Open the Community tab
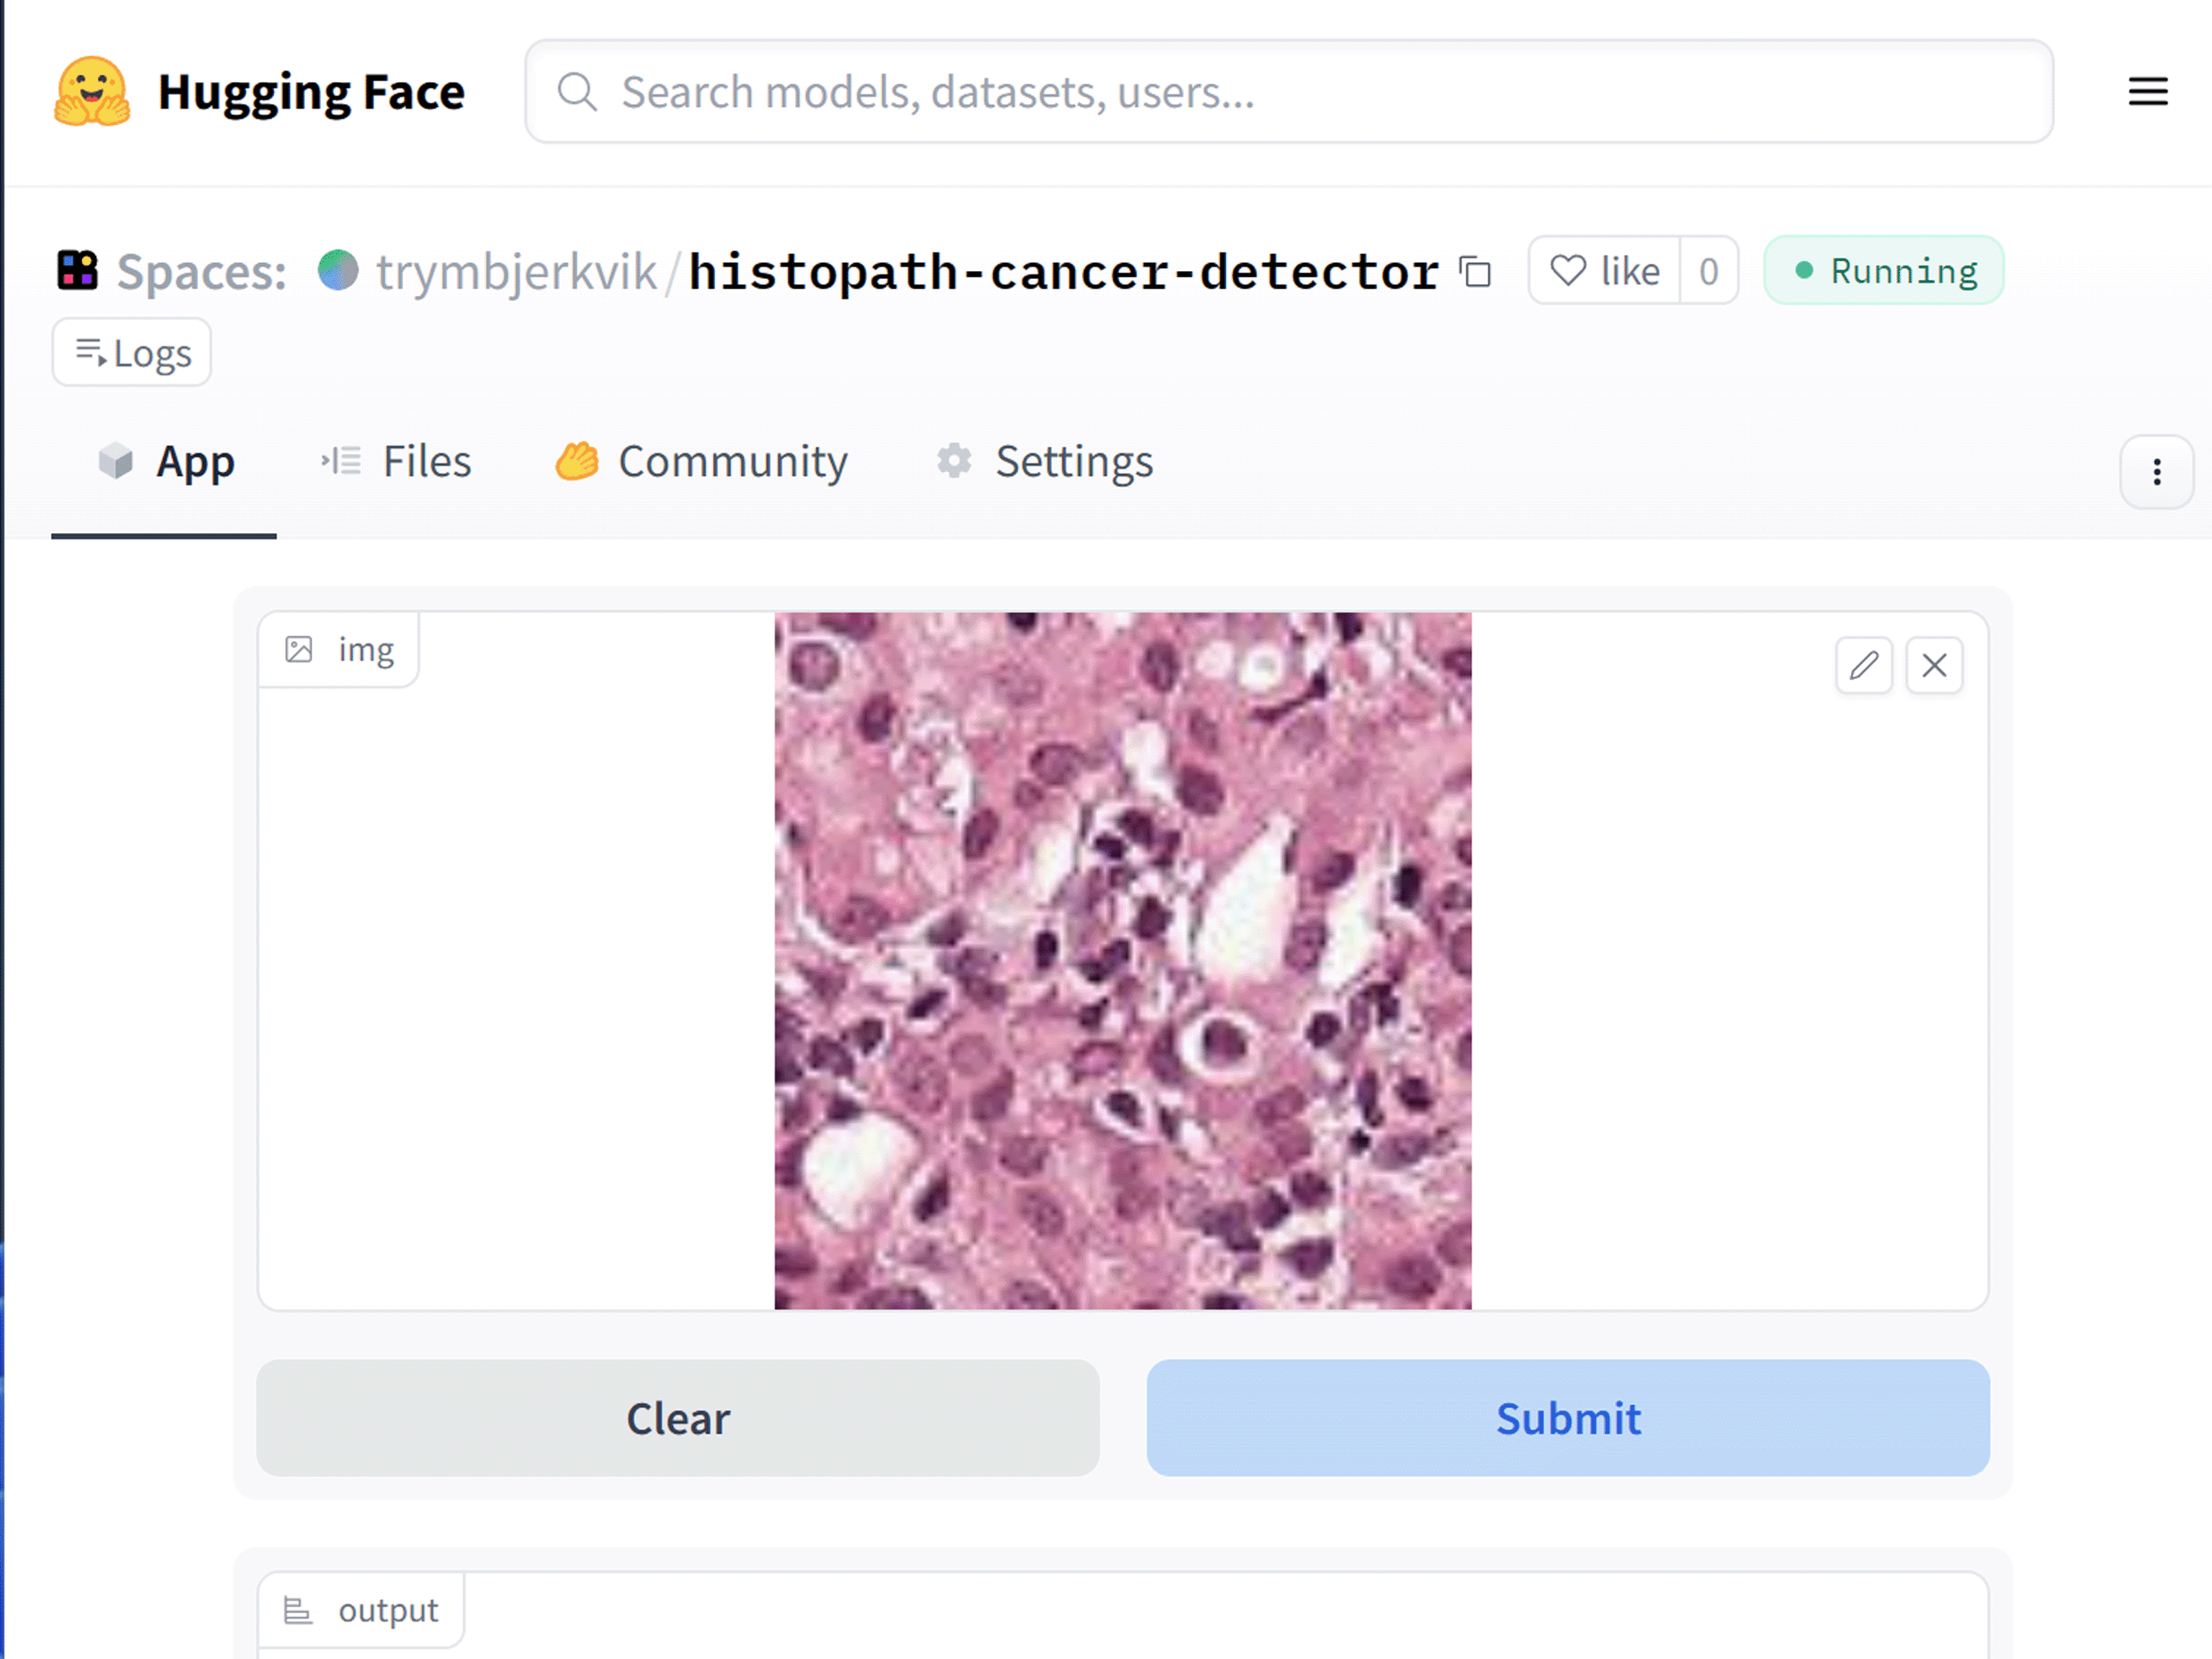 [x=702, y=462]
